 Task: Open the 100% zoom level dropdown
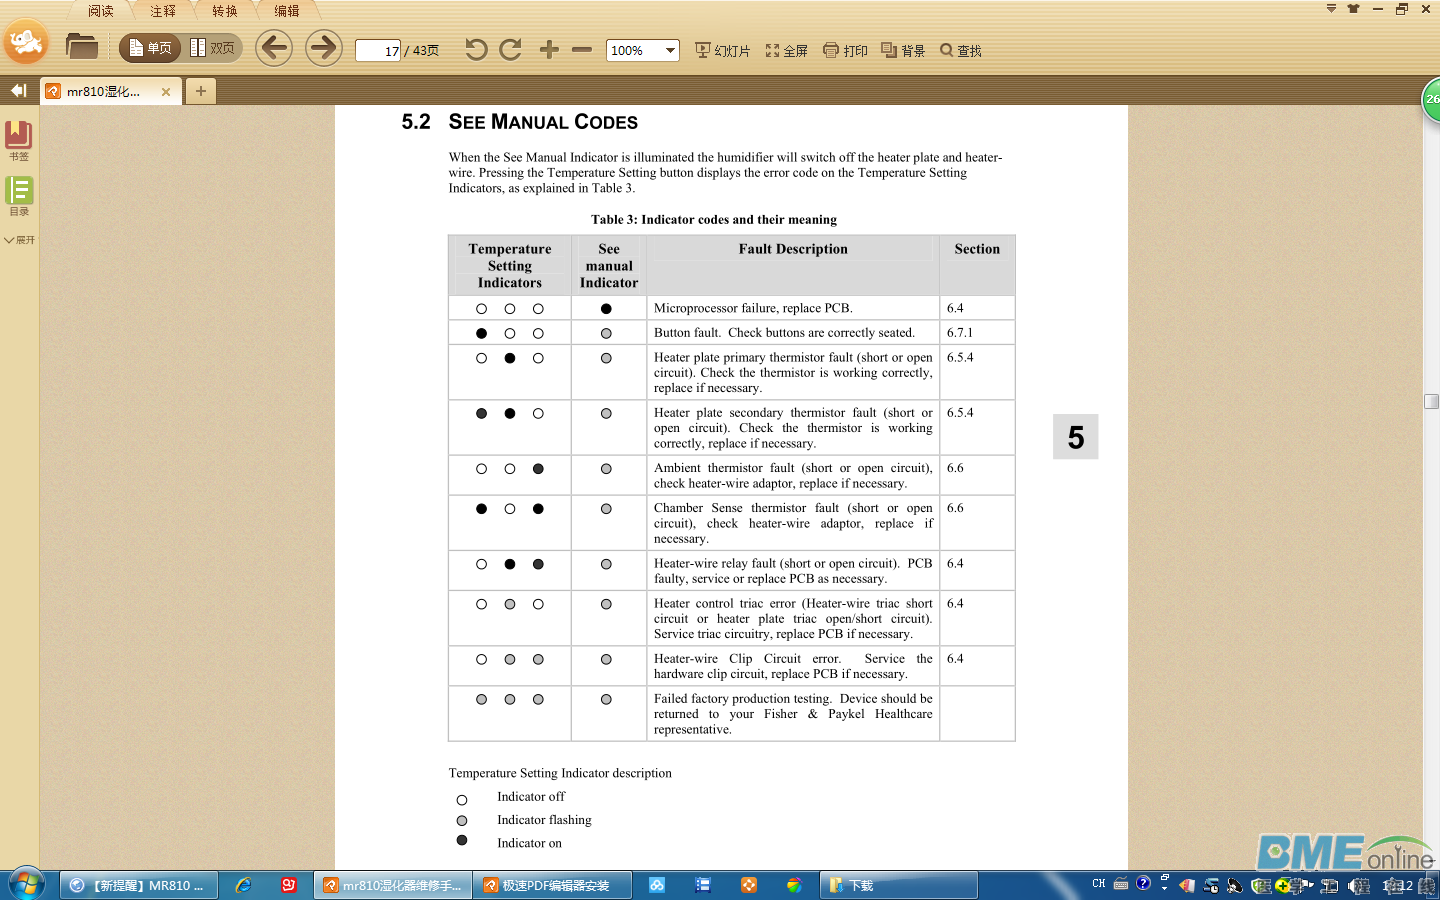coord(670,50)
